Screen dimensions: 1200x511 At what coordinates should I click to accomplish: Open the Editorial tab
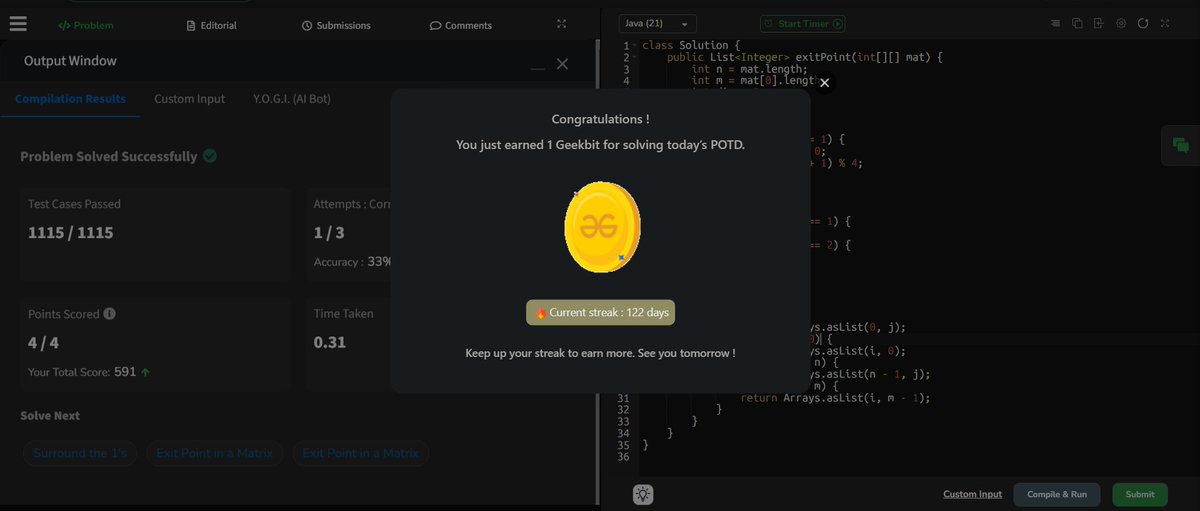coord(212,25)
